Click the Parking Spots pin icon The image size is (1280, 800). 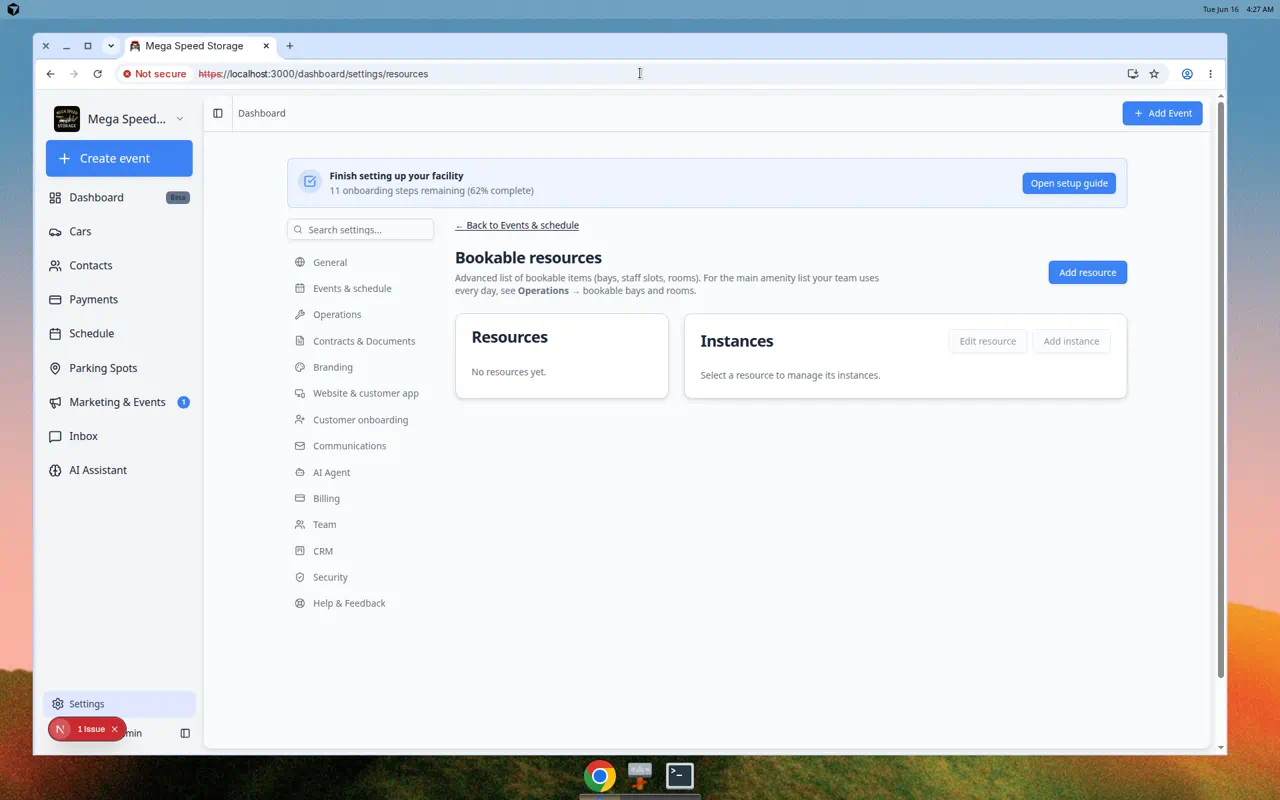click(x=55, y=368)
